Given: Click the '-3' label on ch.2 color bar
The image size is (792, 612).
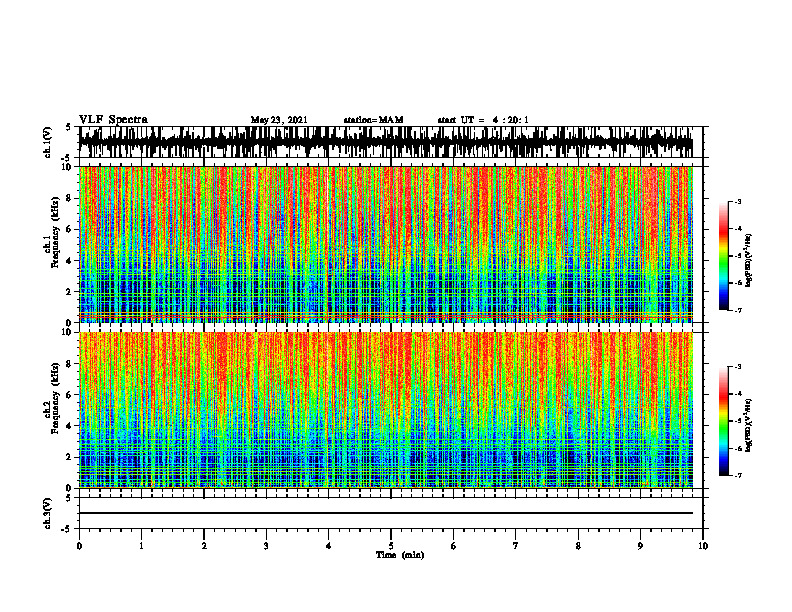Looking at the screenshot, I should (738, 367).
